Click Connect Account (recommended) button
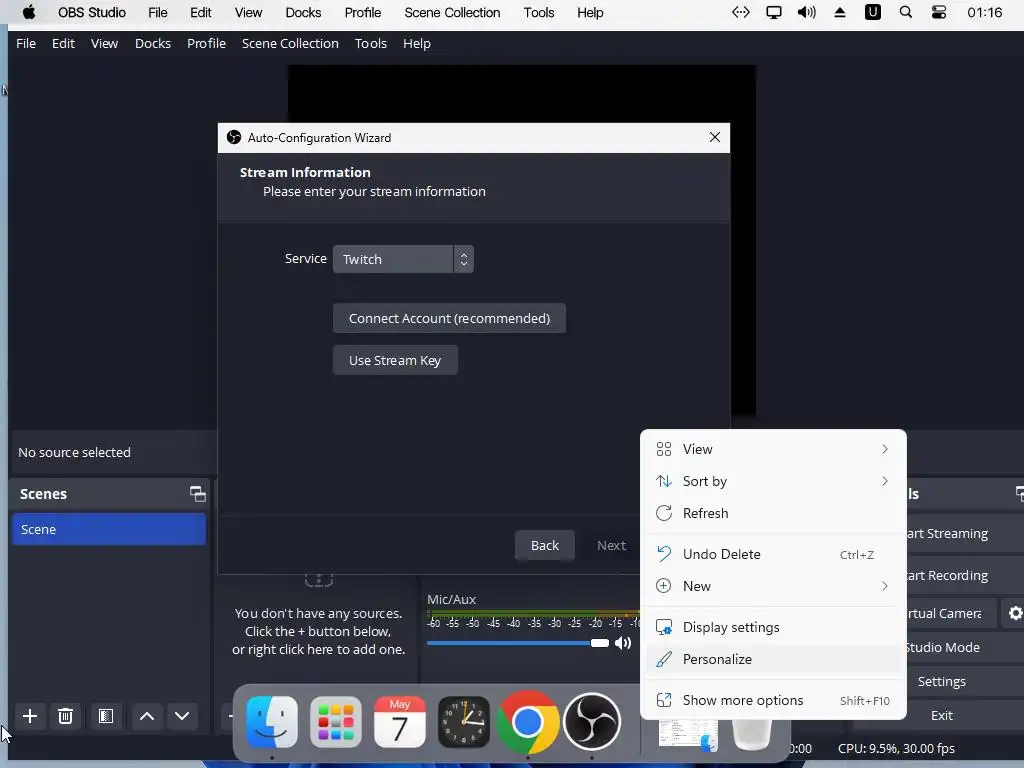Viewport: 1024px width, 768px height. pyautogui.click(x=449, y=318)
